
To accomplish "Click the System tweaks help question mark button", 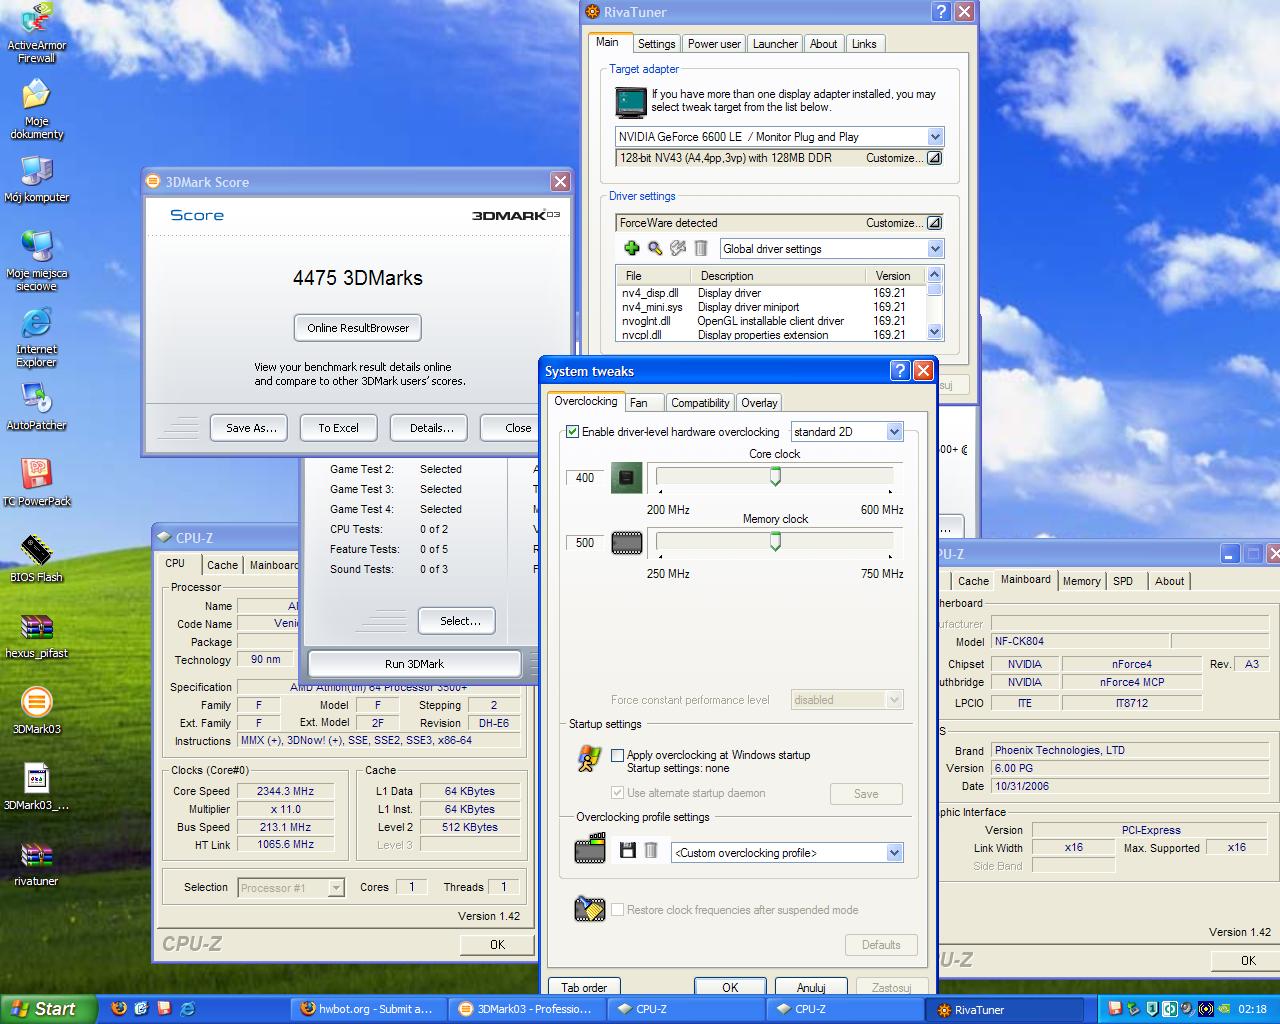I will coord(899,371).
